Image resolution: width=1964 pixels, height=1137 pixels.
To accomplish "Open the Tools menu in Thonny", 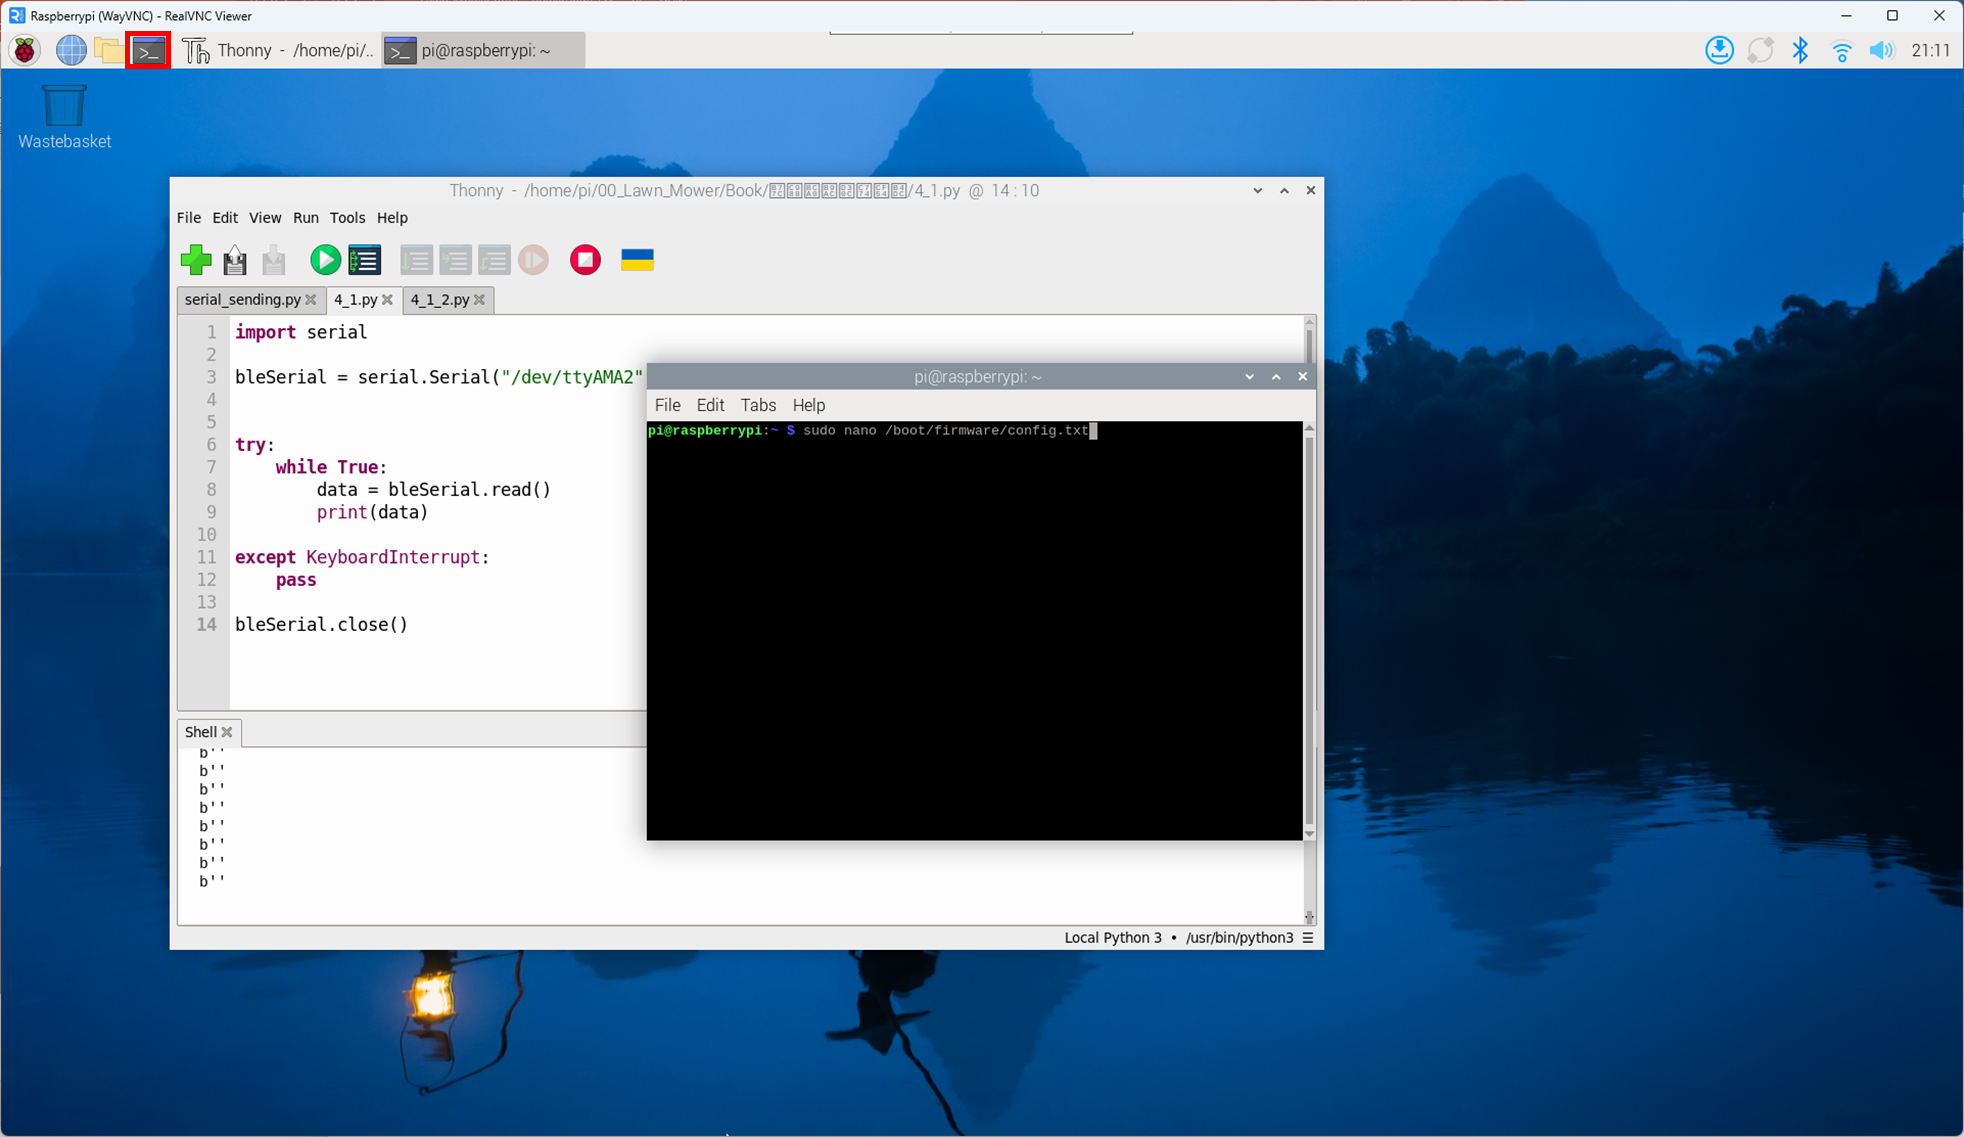I will pyautogui.click(x=347, y=218).
